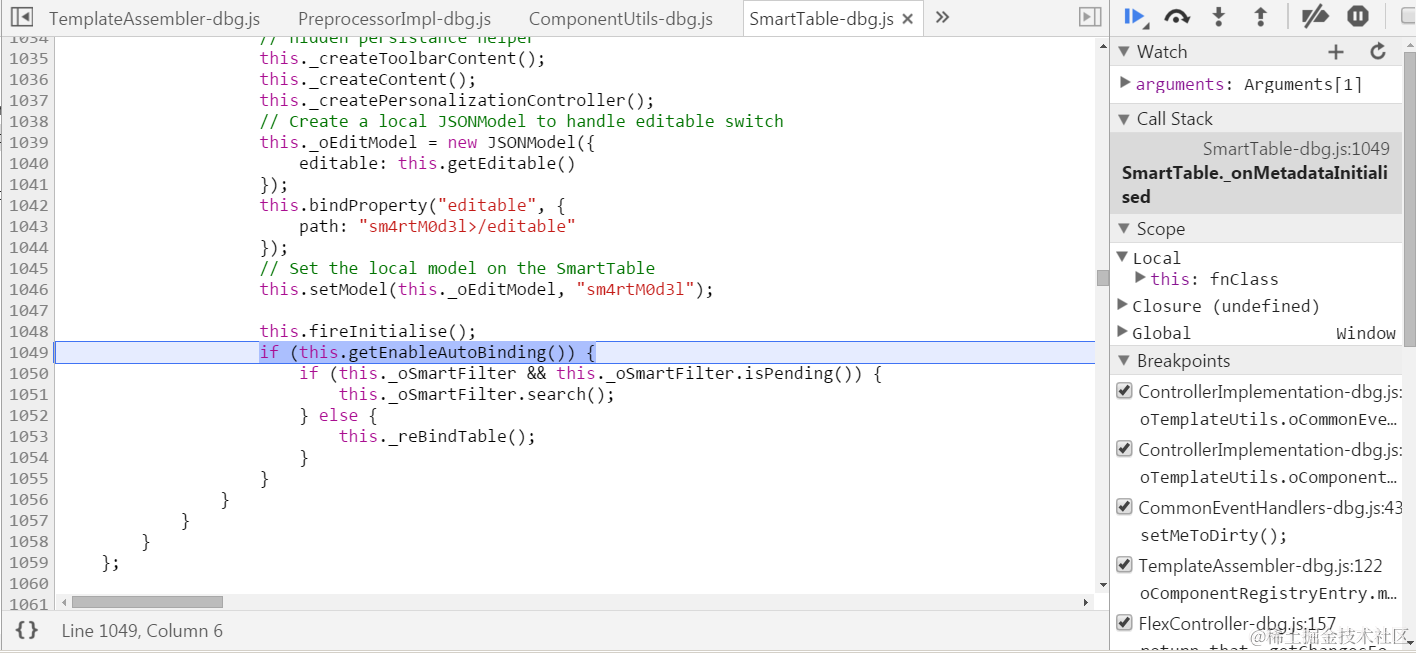Click the editor horizontal scrollbar left arrow
This screenshot has height=653, width=1416.
pyautogui.click(x=64, y=602)
